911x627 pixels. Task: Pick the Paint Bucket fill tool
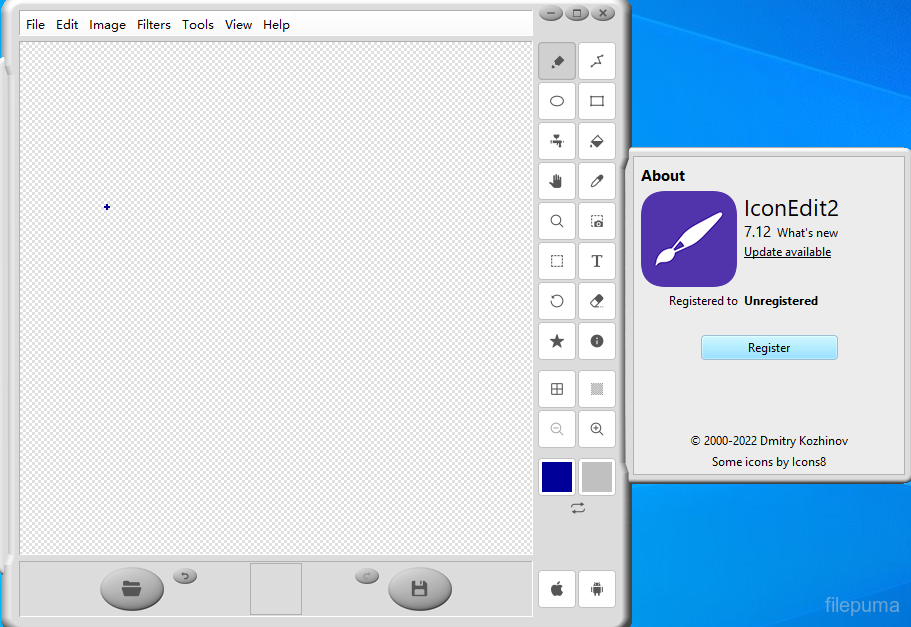click(x=597, y=141)
